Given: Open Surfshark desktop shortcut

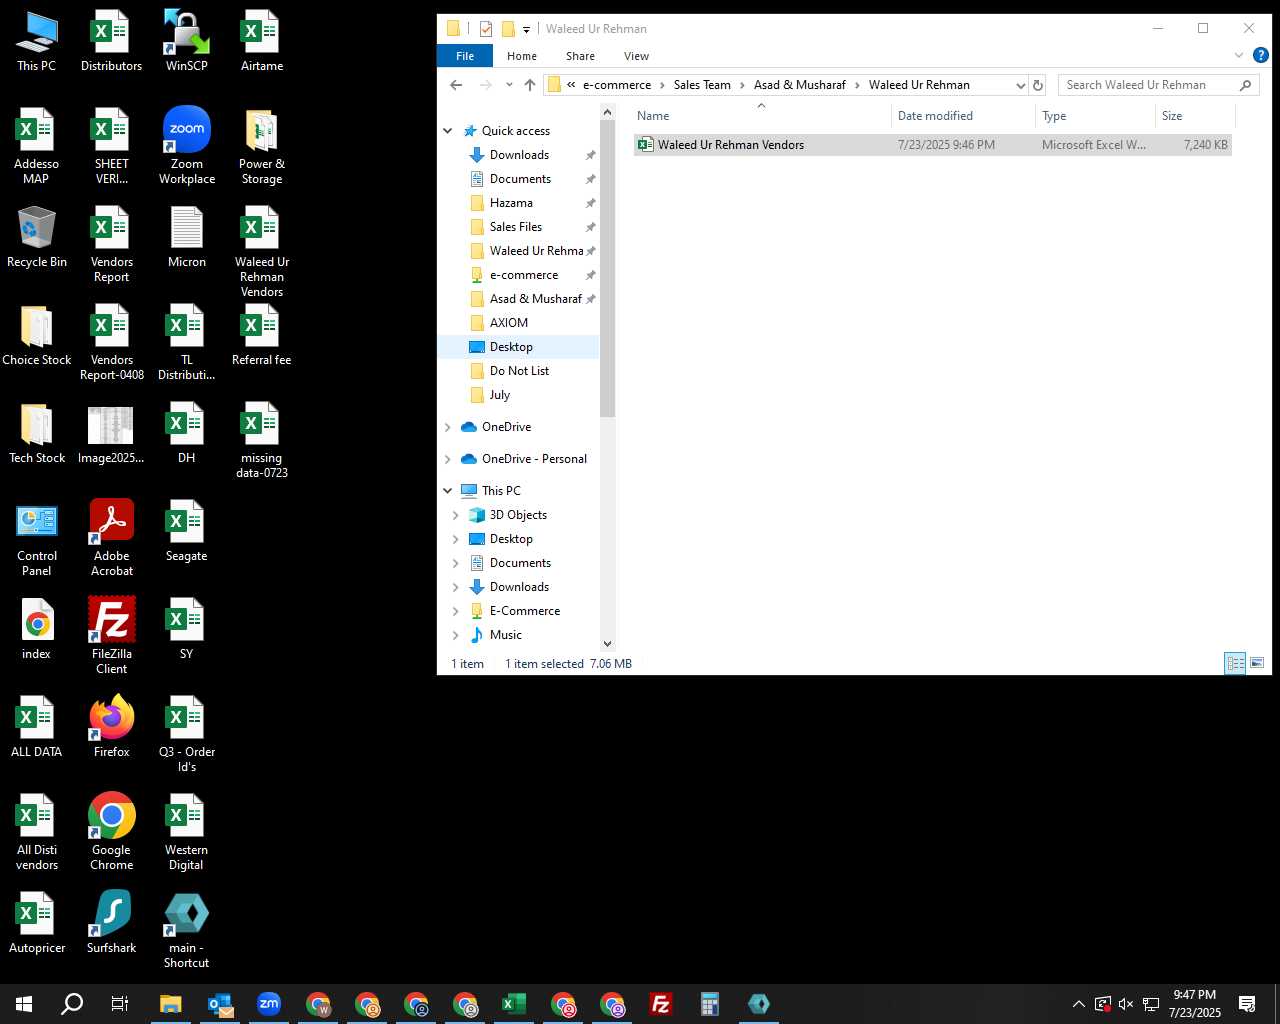Looking at the screenshot, I should [x=112, y=923].
